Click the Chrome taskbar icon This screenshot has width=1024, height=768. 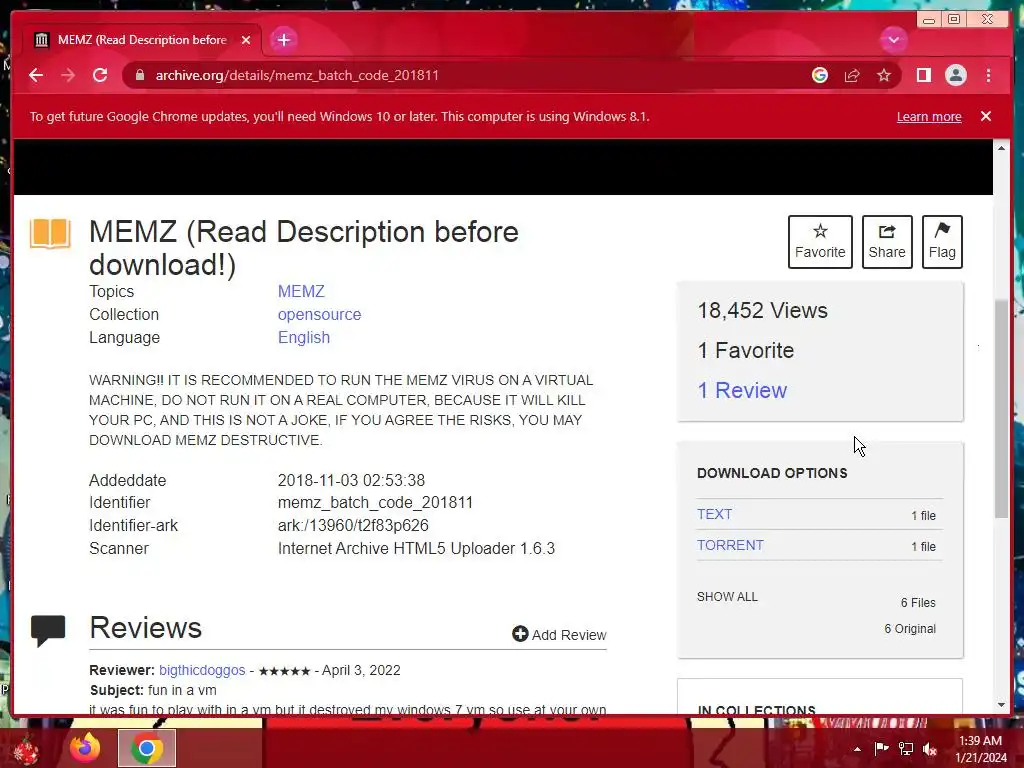(x=146, y=748)
